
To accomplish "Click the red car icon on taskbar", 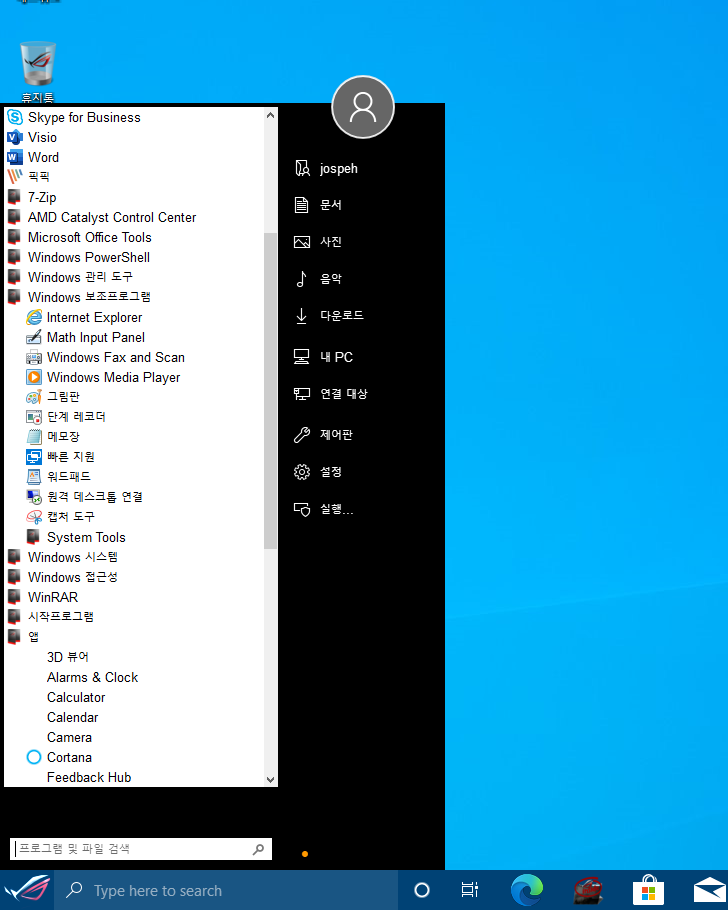I will [588, 890].
